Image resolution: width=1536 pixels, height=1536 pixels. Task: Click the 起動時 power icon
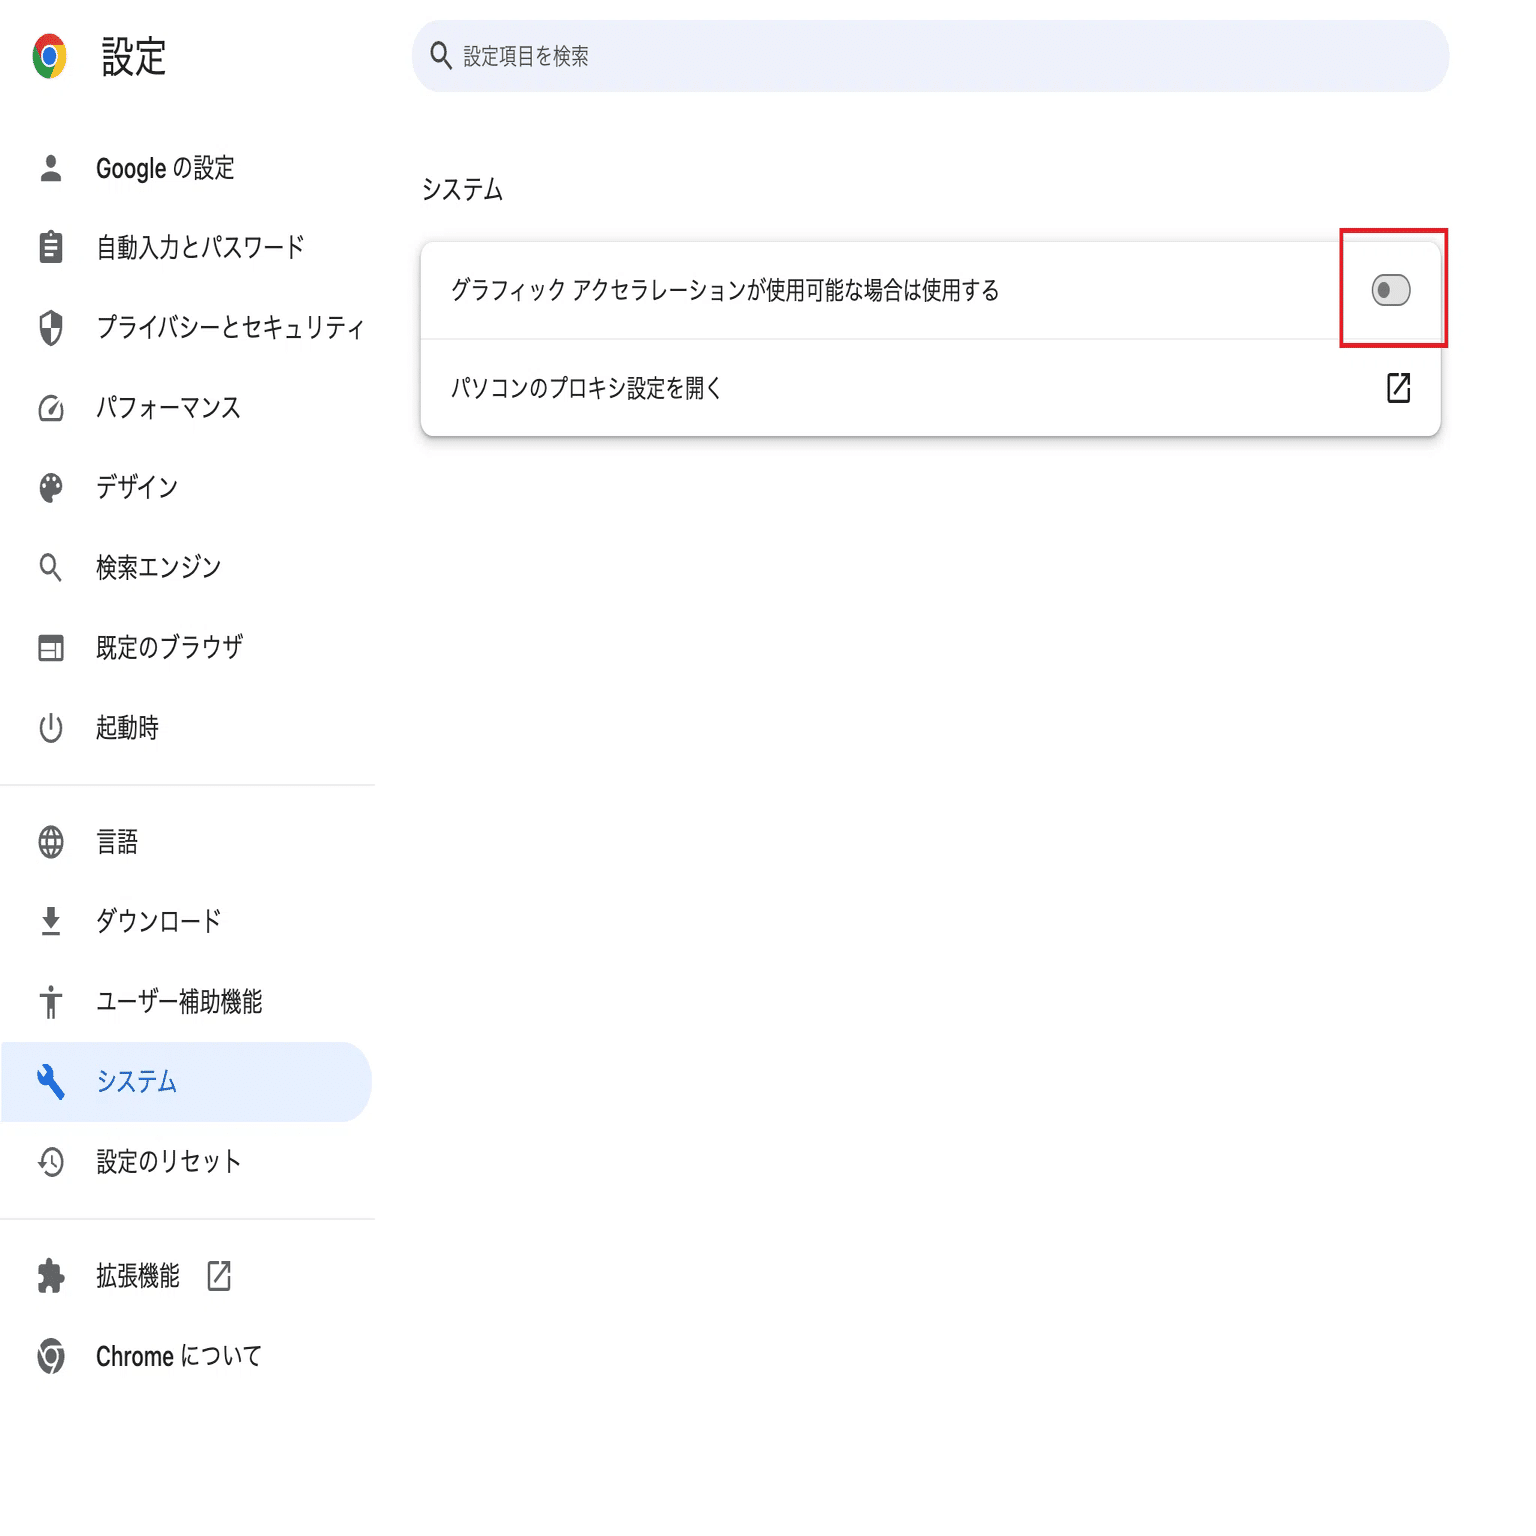[x=51, y=728]
